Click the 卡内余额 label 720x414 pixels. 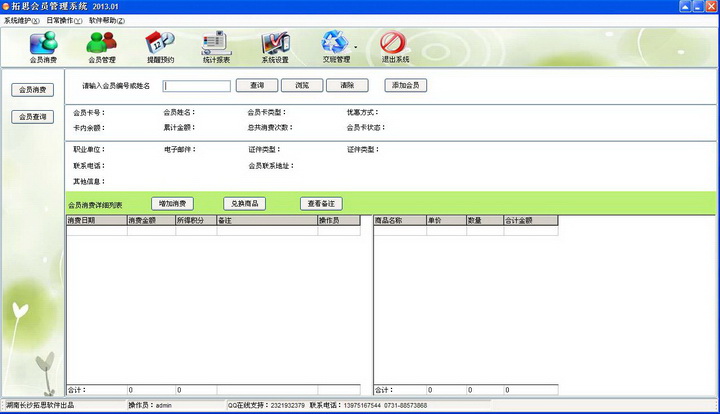[x=89, y=128]
